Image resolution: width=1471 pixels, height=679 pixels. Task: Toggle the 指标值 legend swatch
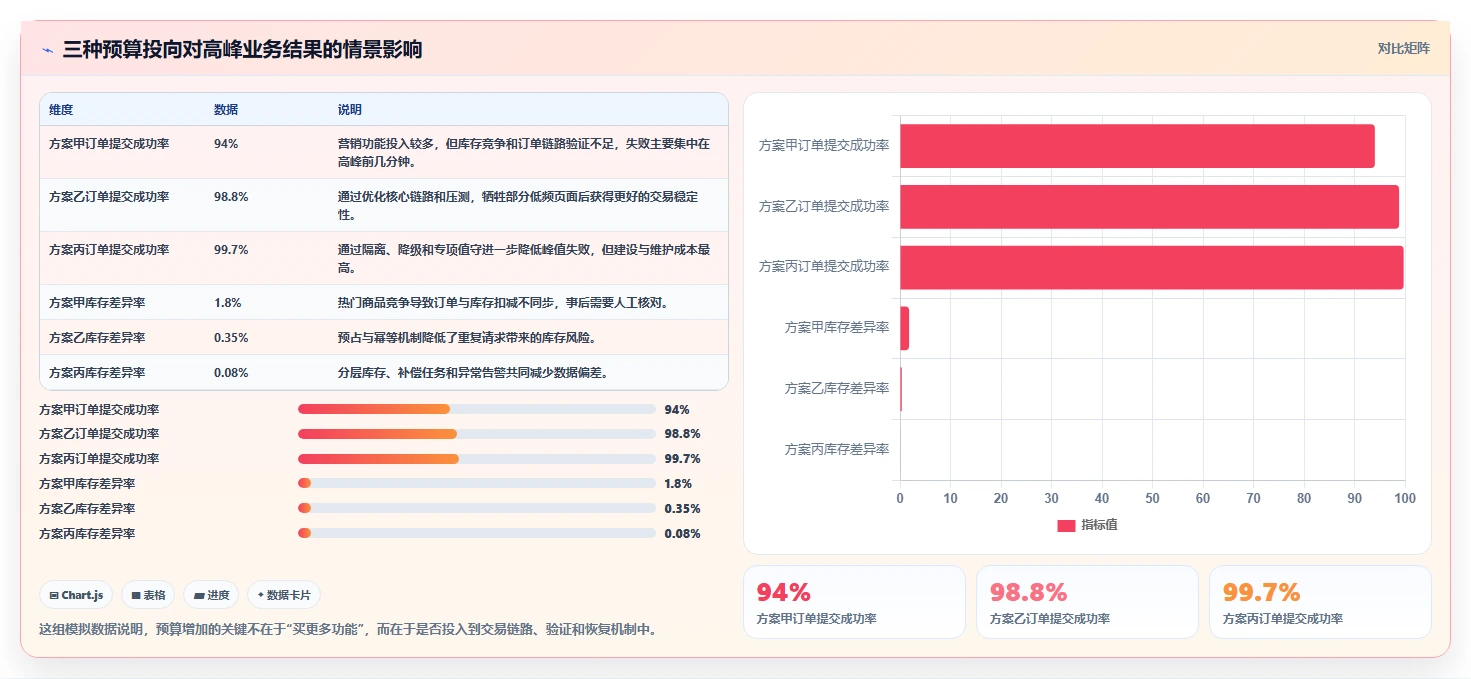(x=1066, y=525)
